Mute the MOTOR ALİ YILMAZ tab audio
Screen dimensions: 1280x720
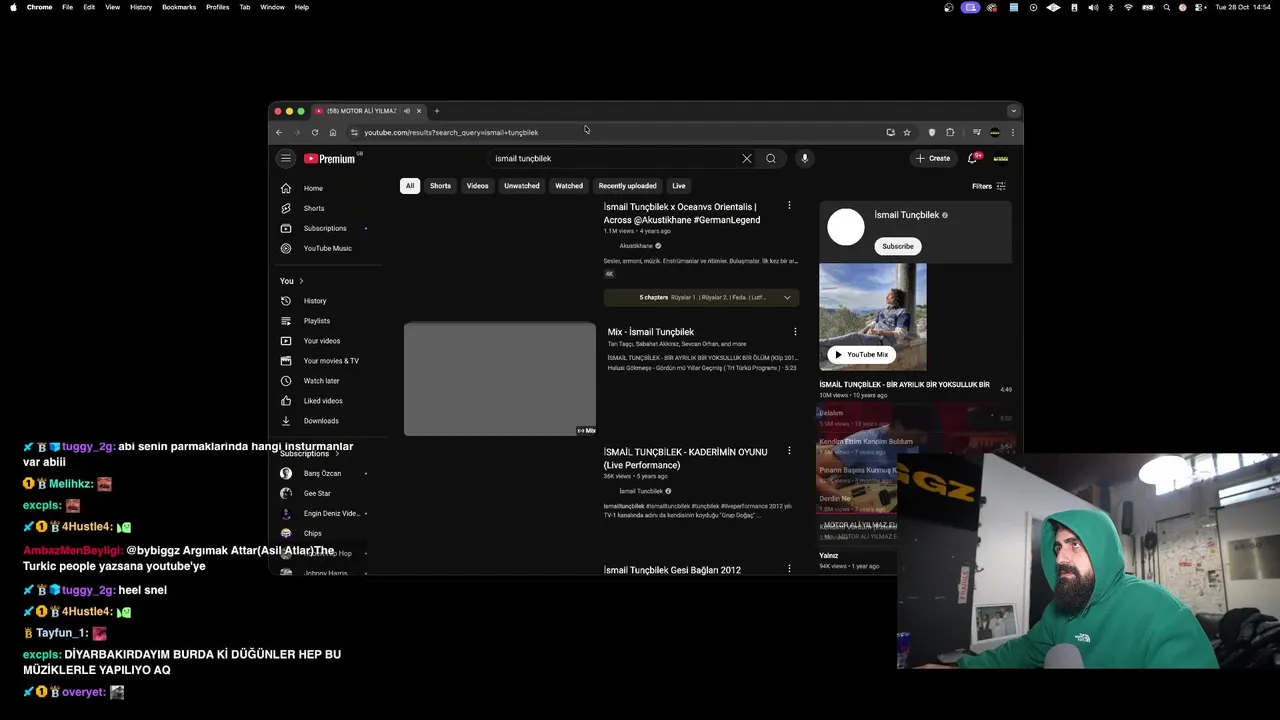click(407, 111)
